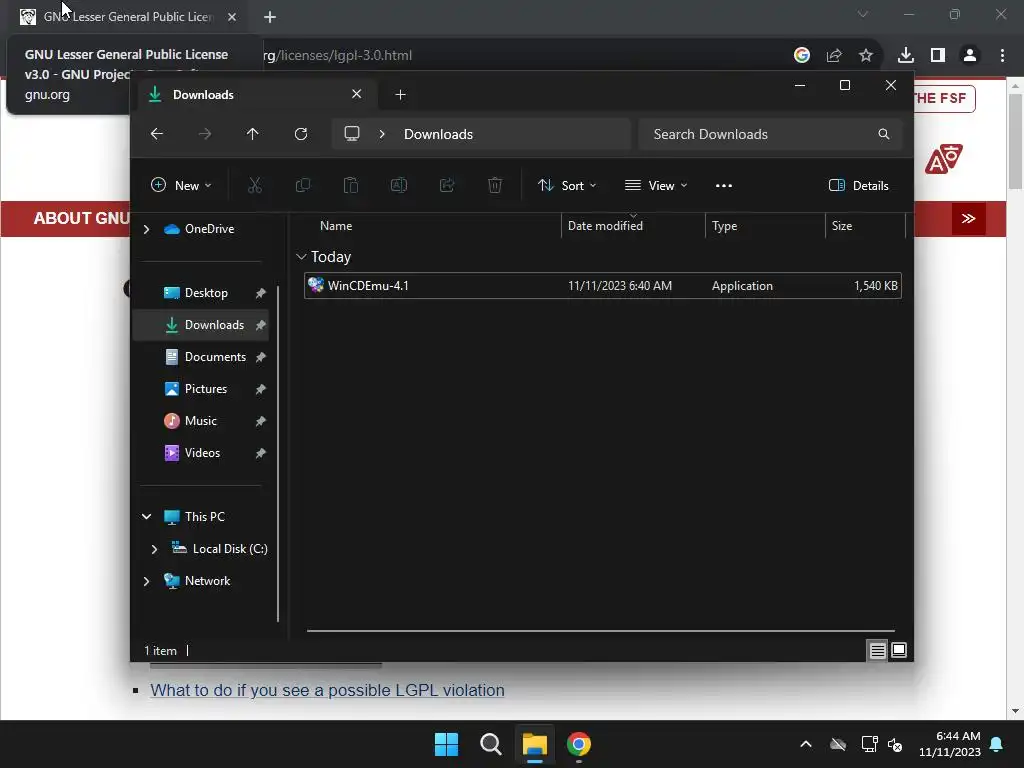This screenshot has height=768, width=1024.
Task: Click File Explorer taskbar icon
Action: [534, 744]
